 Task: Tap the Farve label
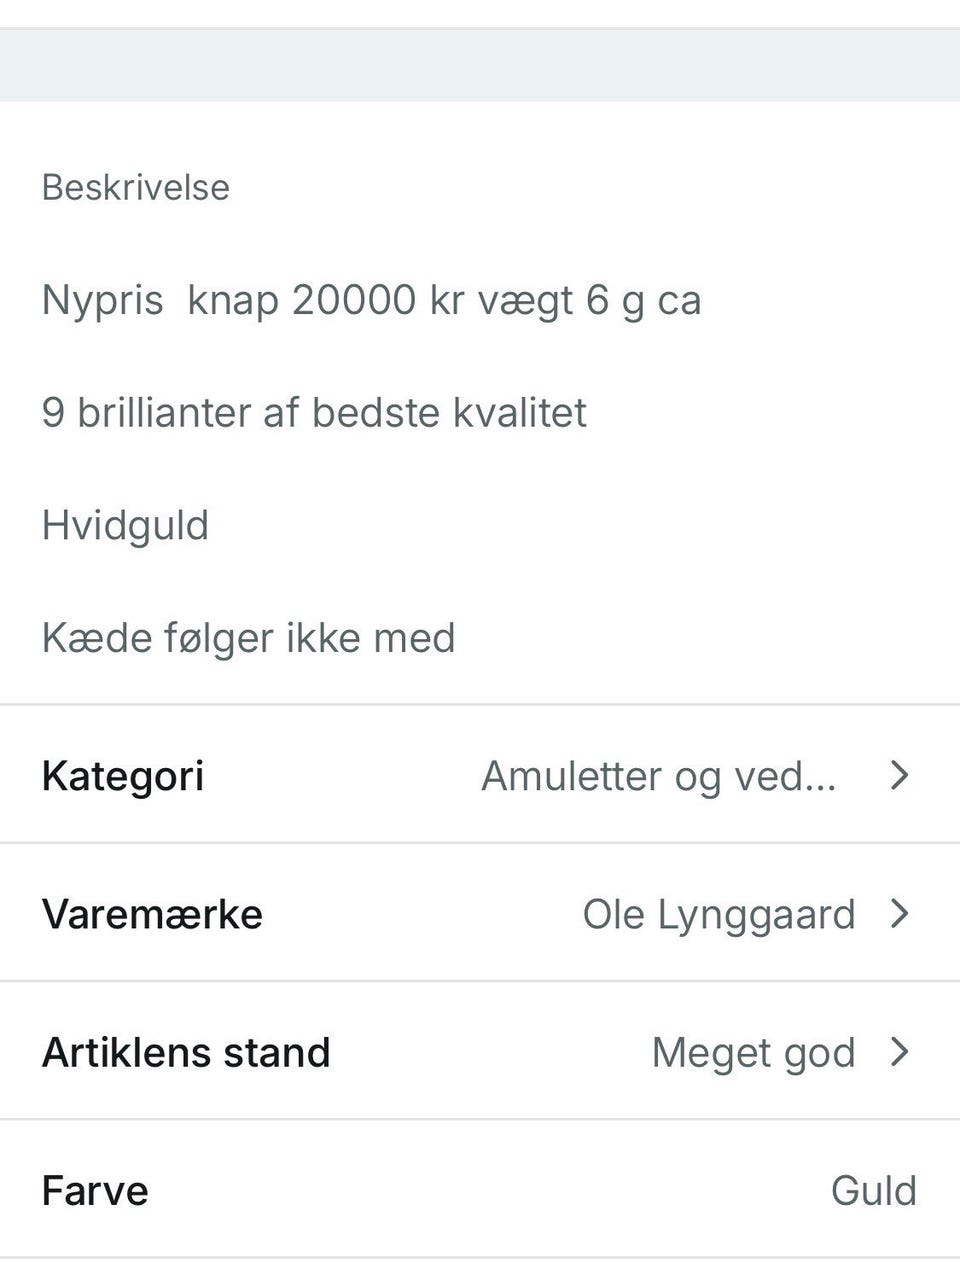click(x=95, y=1190)
